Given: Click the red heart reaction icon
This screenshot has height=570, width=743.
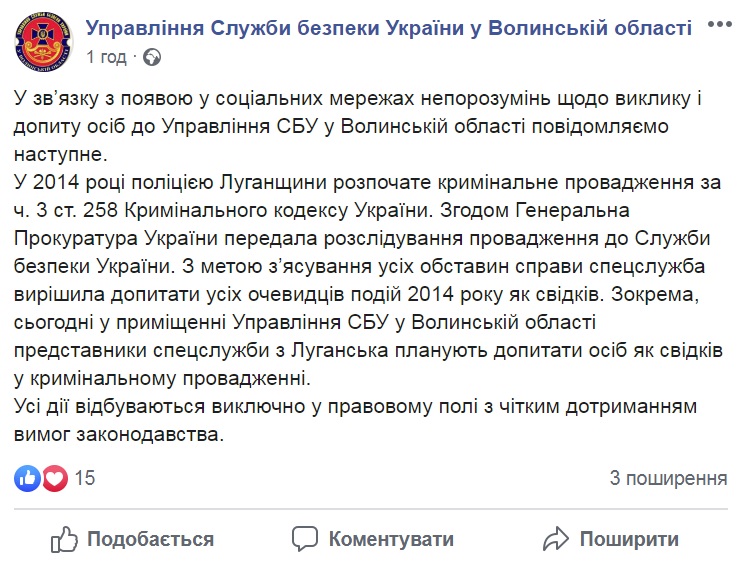Looking at the screenshot, I should pos(55,478).
